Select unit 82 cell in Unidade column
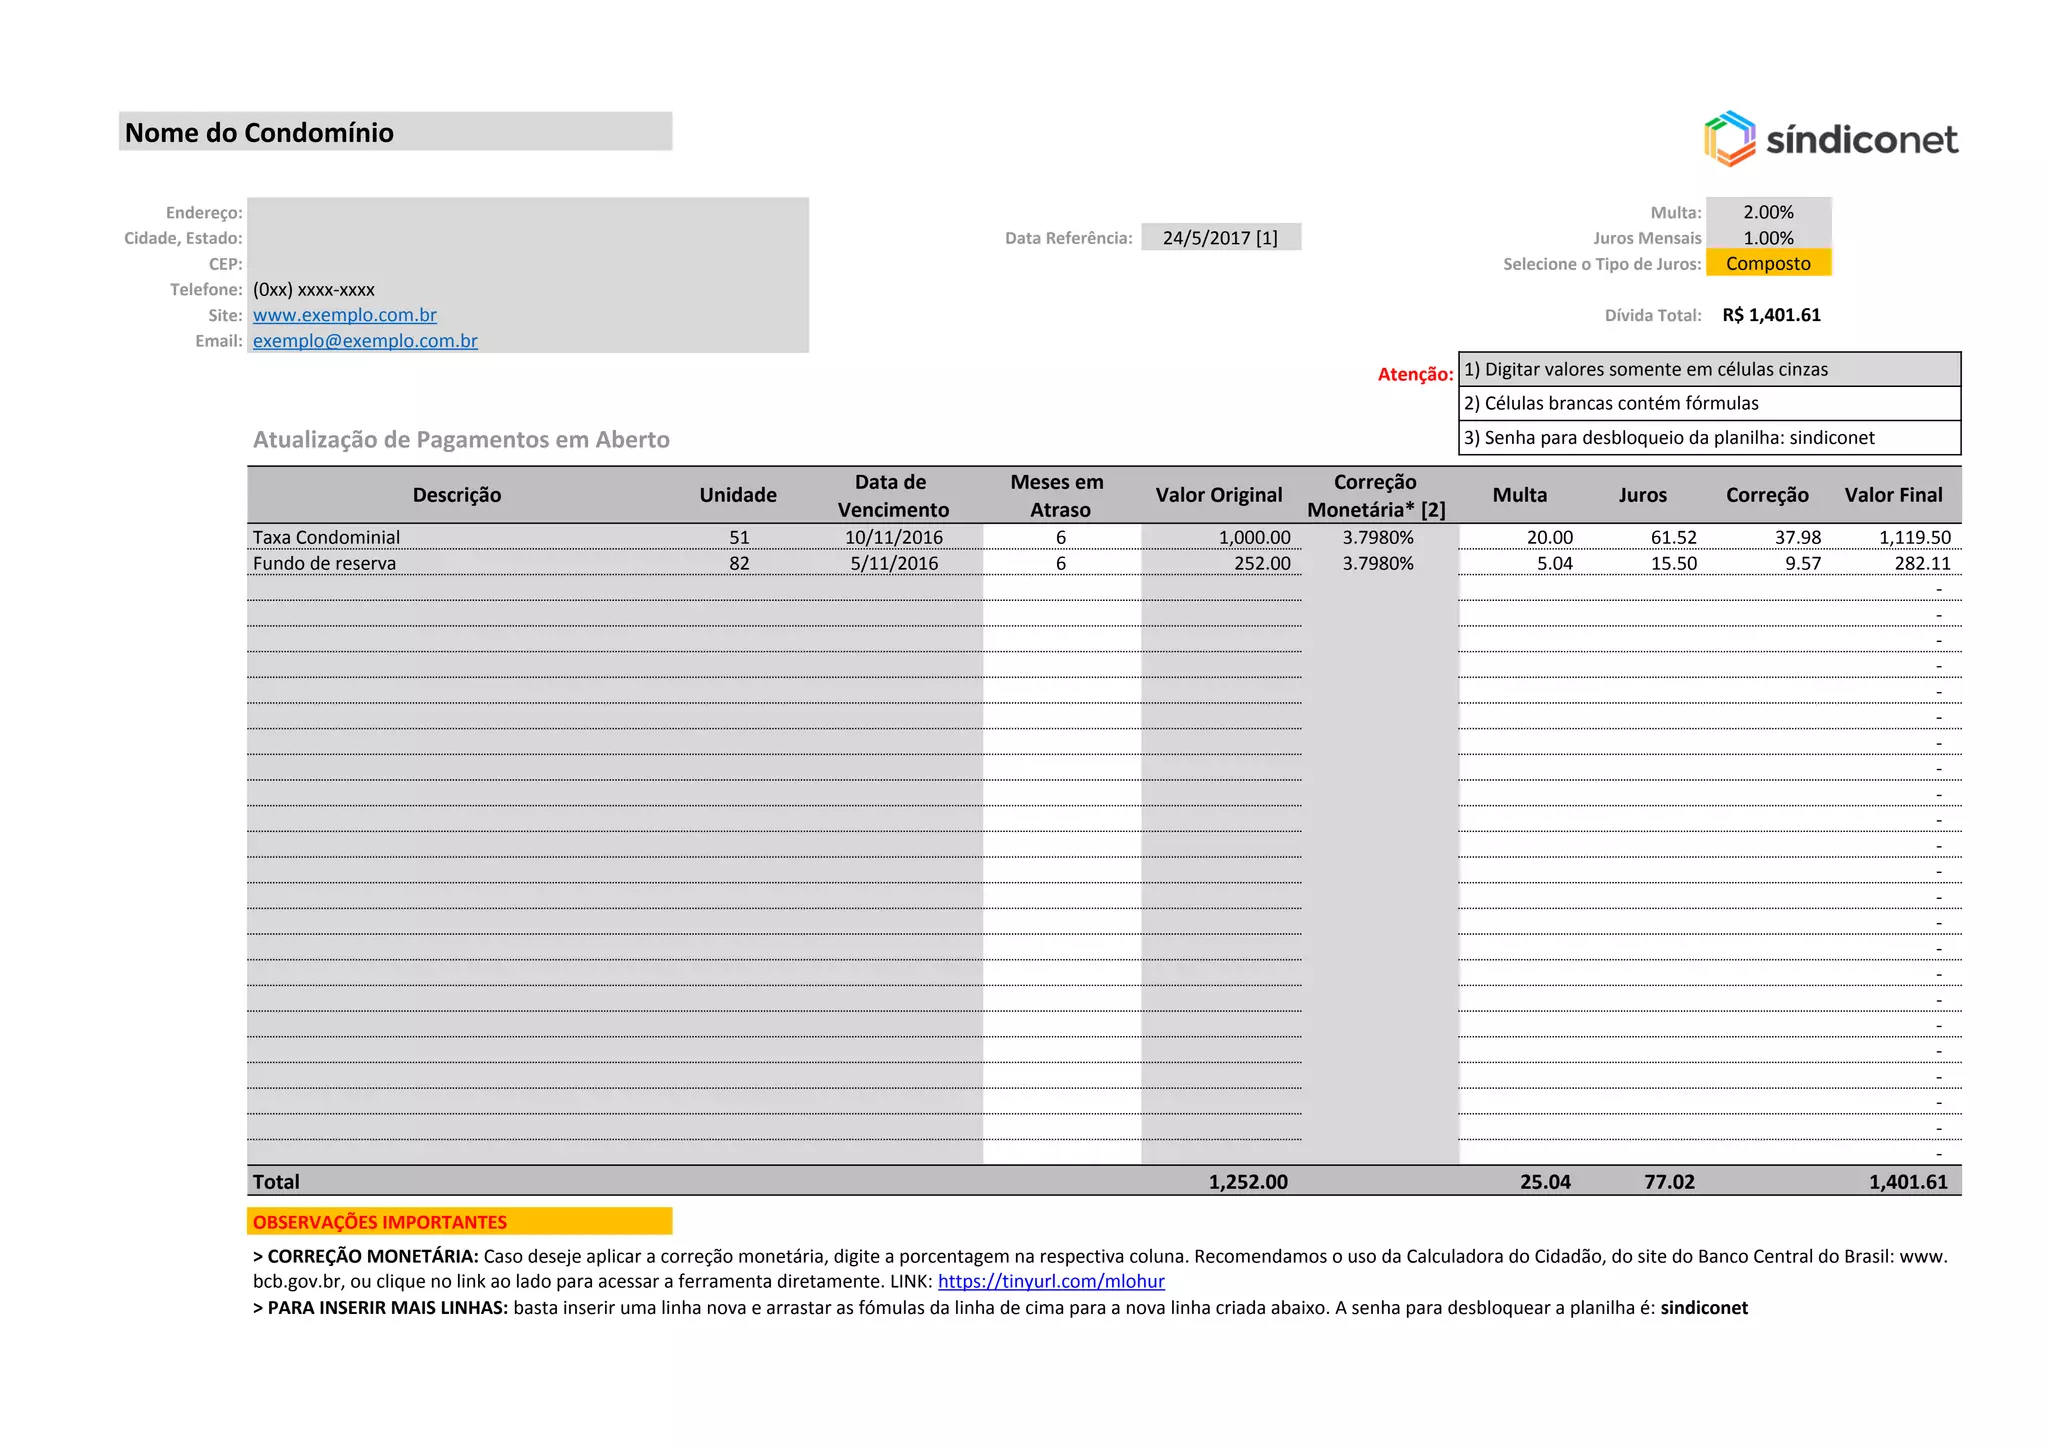Image resolution: width=2048 pixels, height=1447 pixels. coord(739,563)
